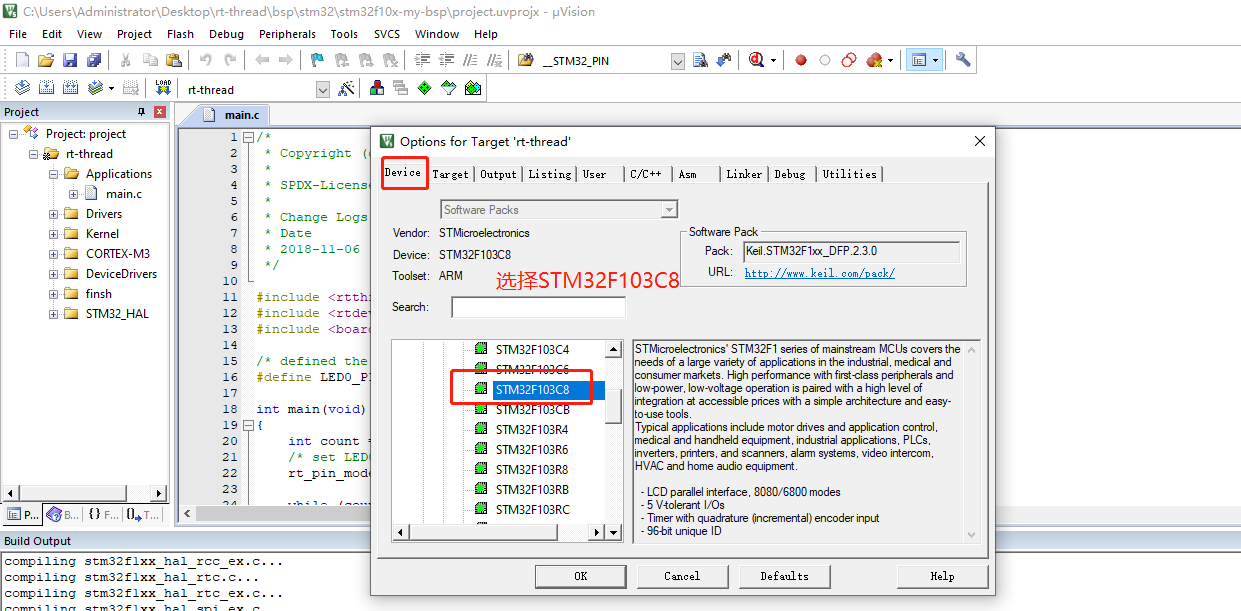Create a new file from toolbar
This screenshot has width=1241, height=611.
22,60
